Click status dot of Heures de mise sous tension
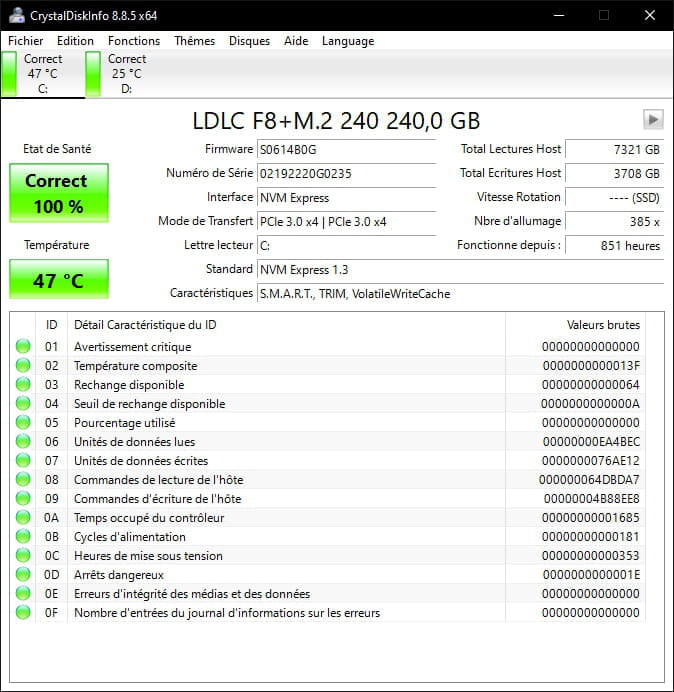This screenshot has width=674, height=692. pos(23,555)
